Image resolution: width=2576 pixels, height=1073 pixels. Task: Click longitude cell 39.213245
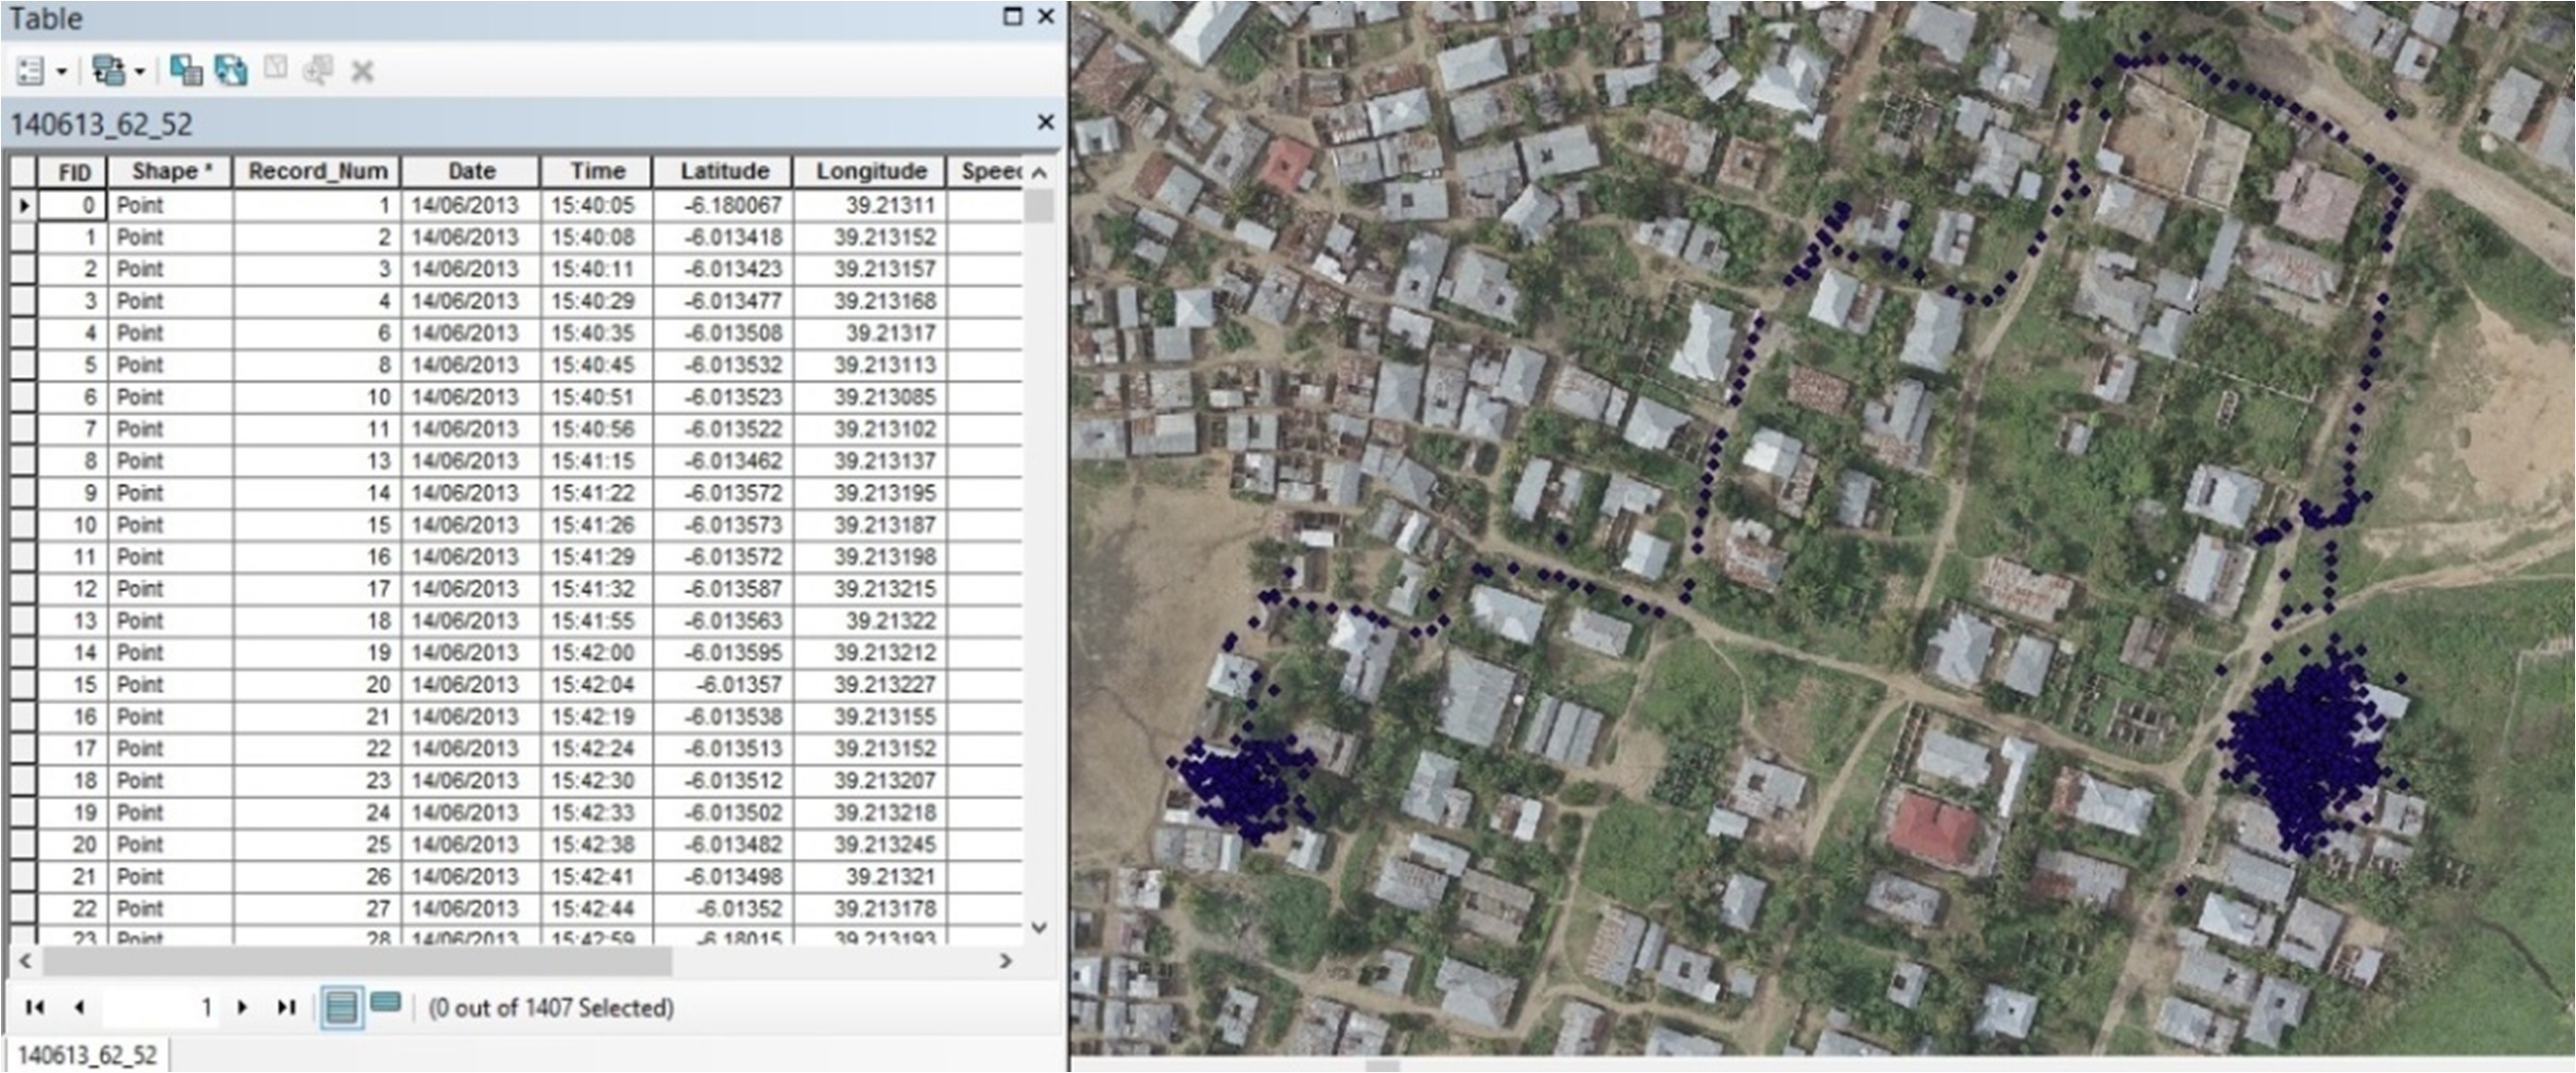[x=870, y=845]
